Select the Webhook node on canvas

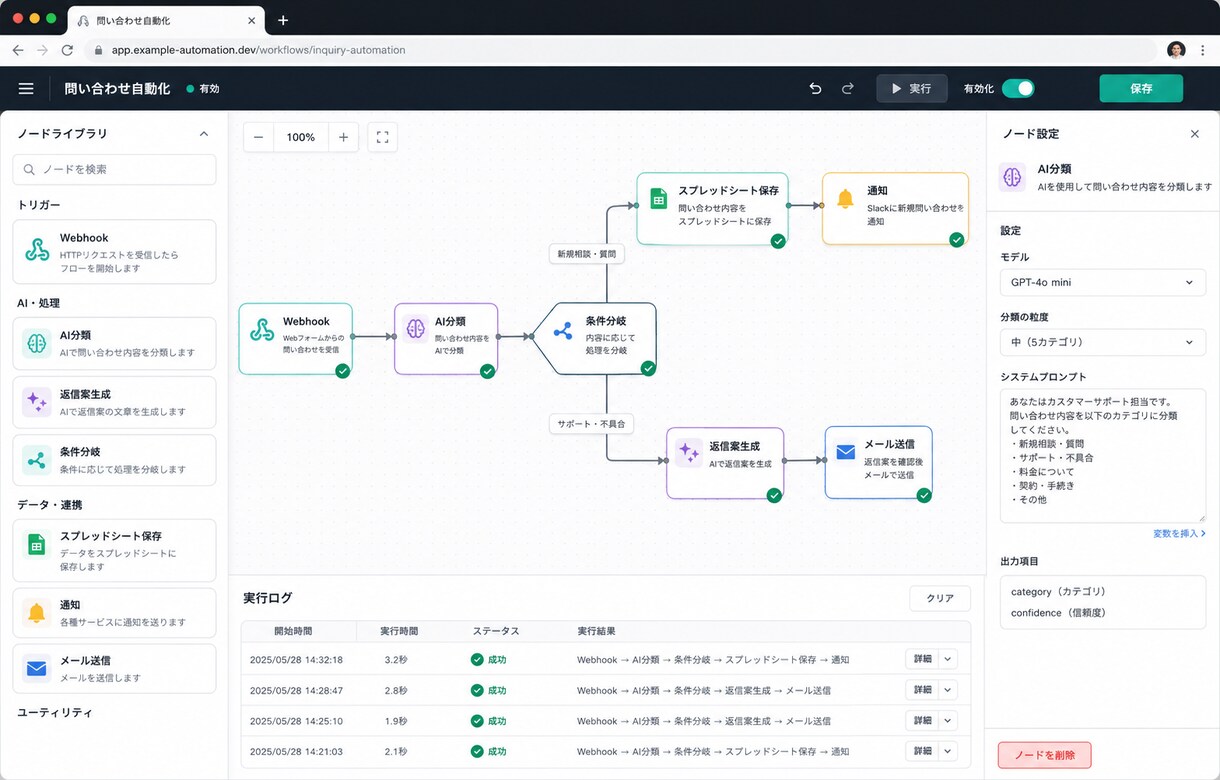point(296,339)
